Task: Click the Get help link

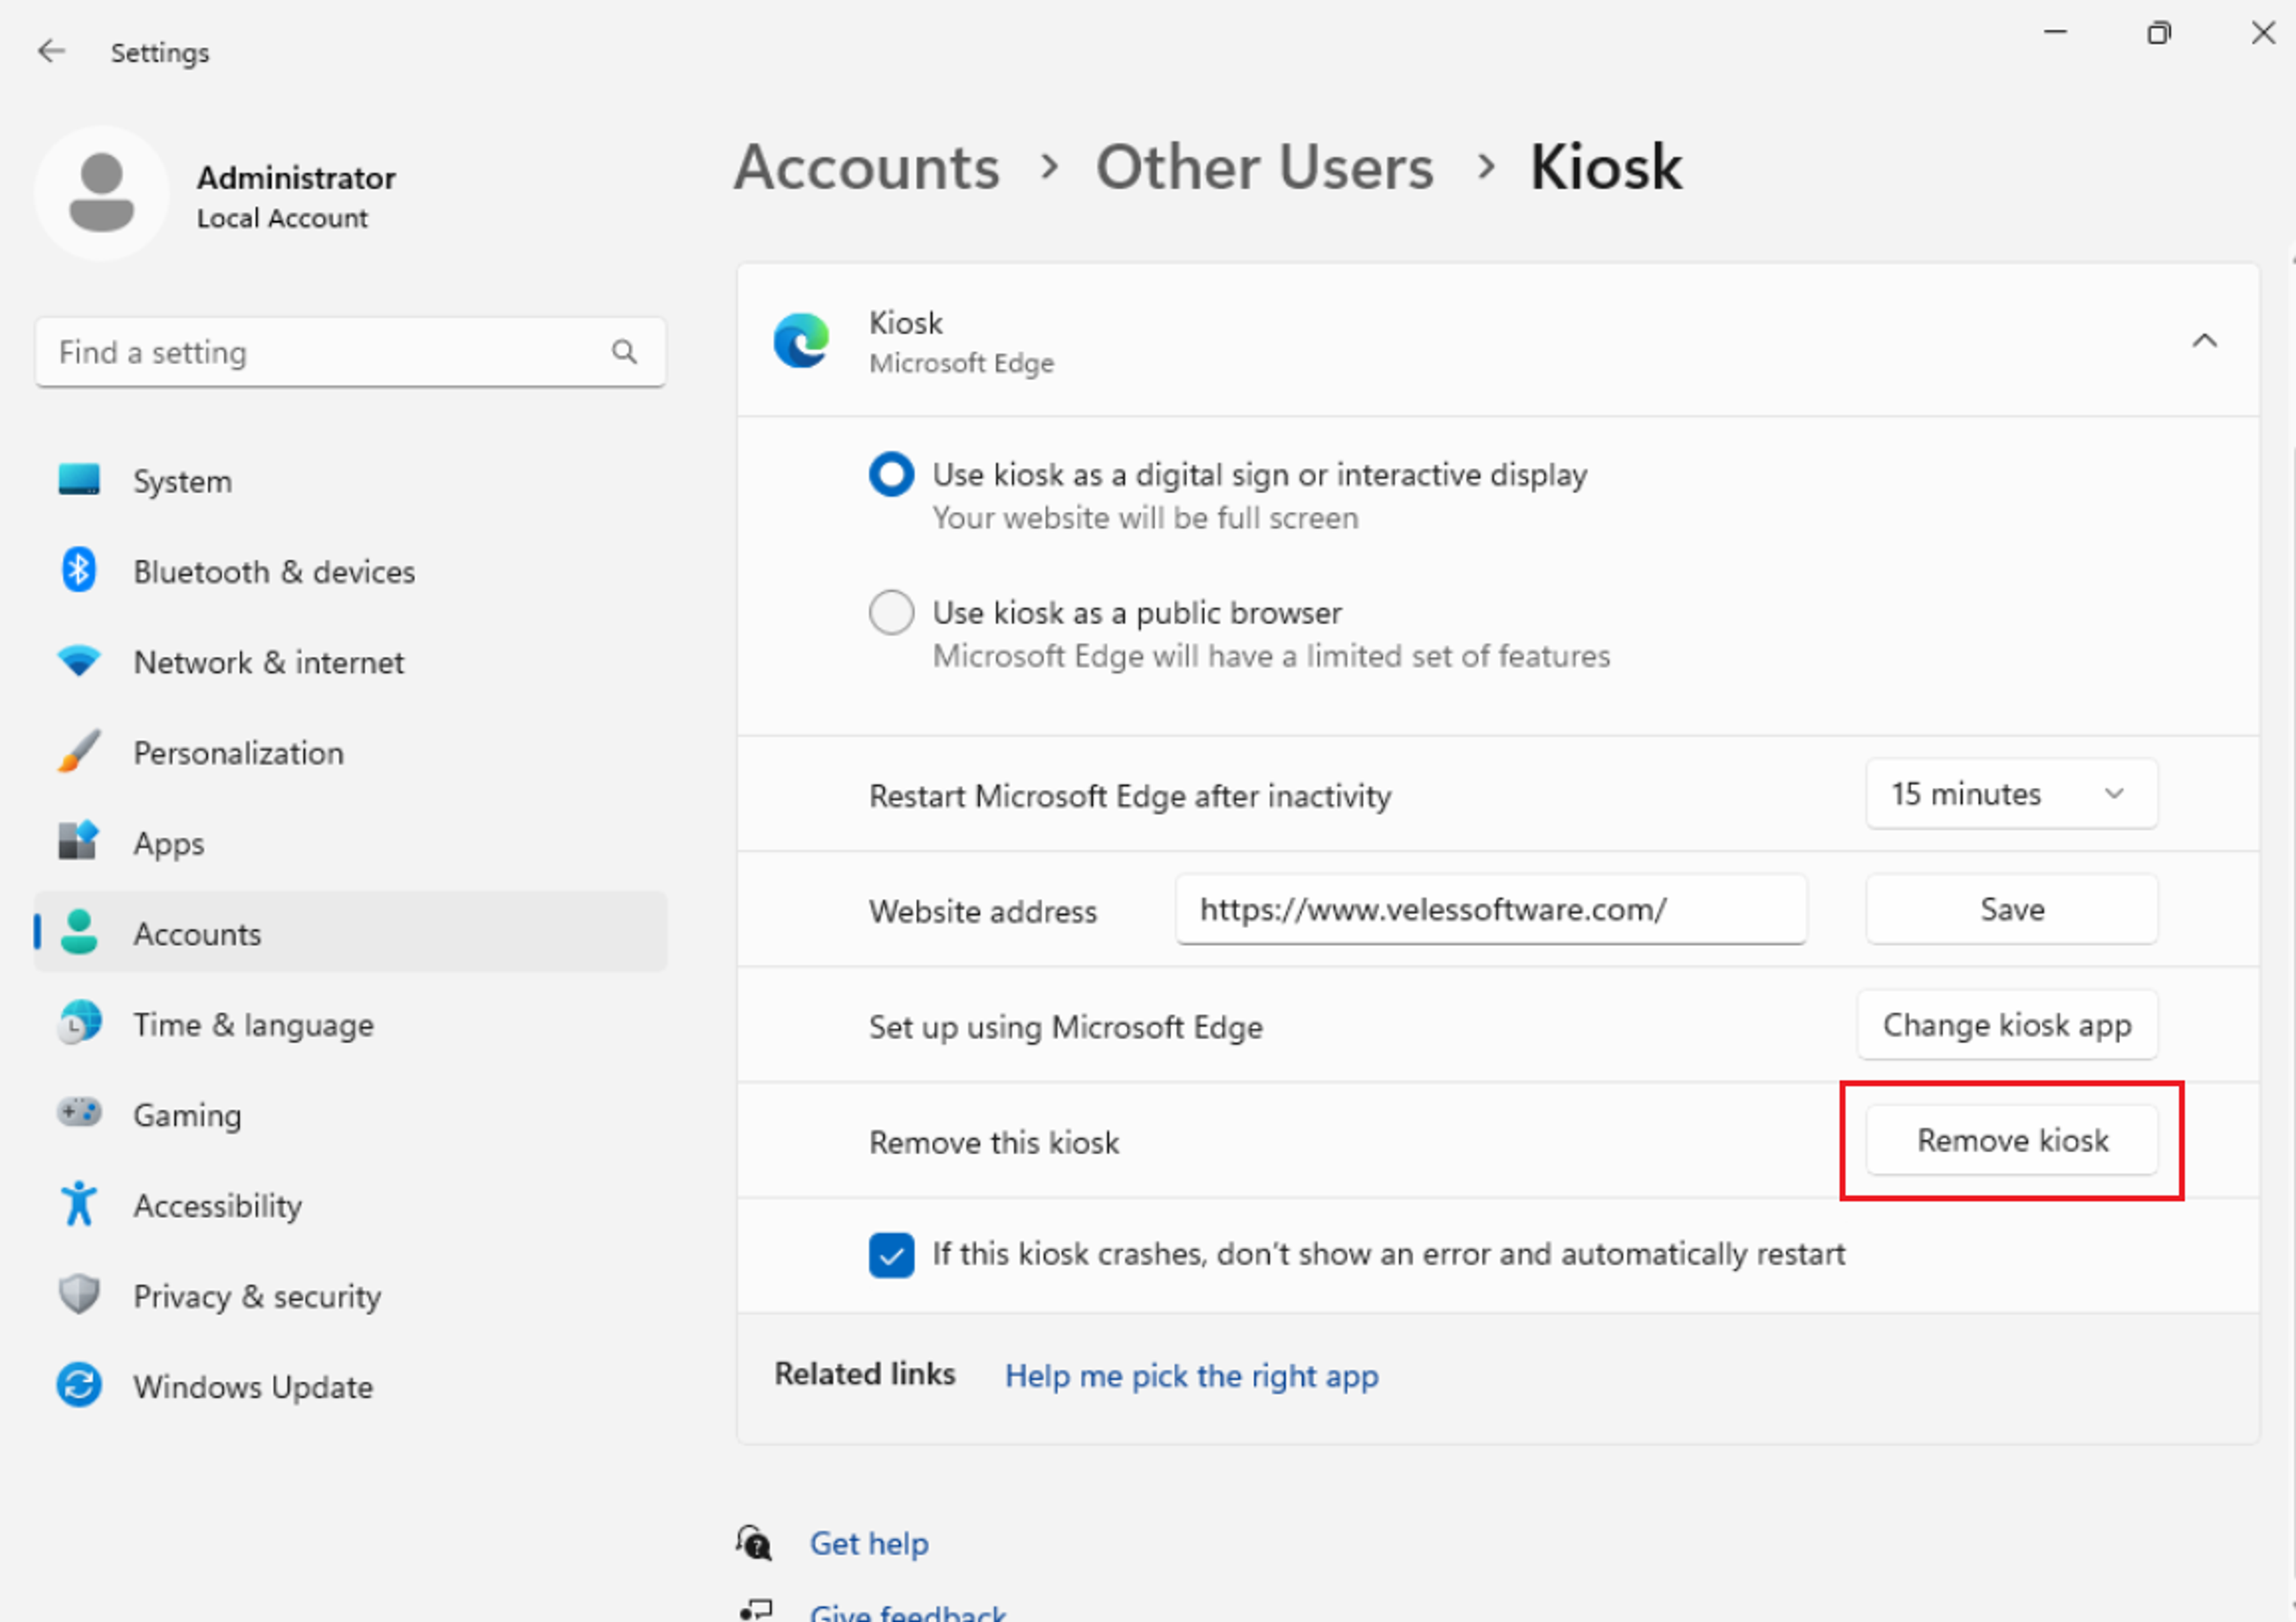Action: (x=868, y=1543)
